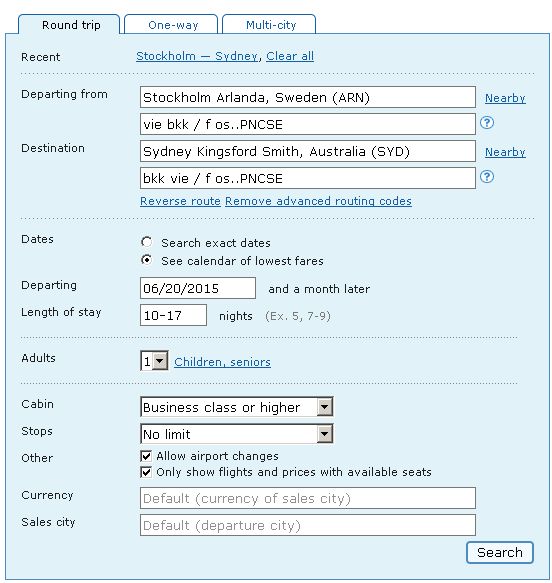Click the Search button
The width and height of the screenshot is (552, 583).
500,553
